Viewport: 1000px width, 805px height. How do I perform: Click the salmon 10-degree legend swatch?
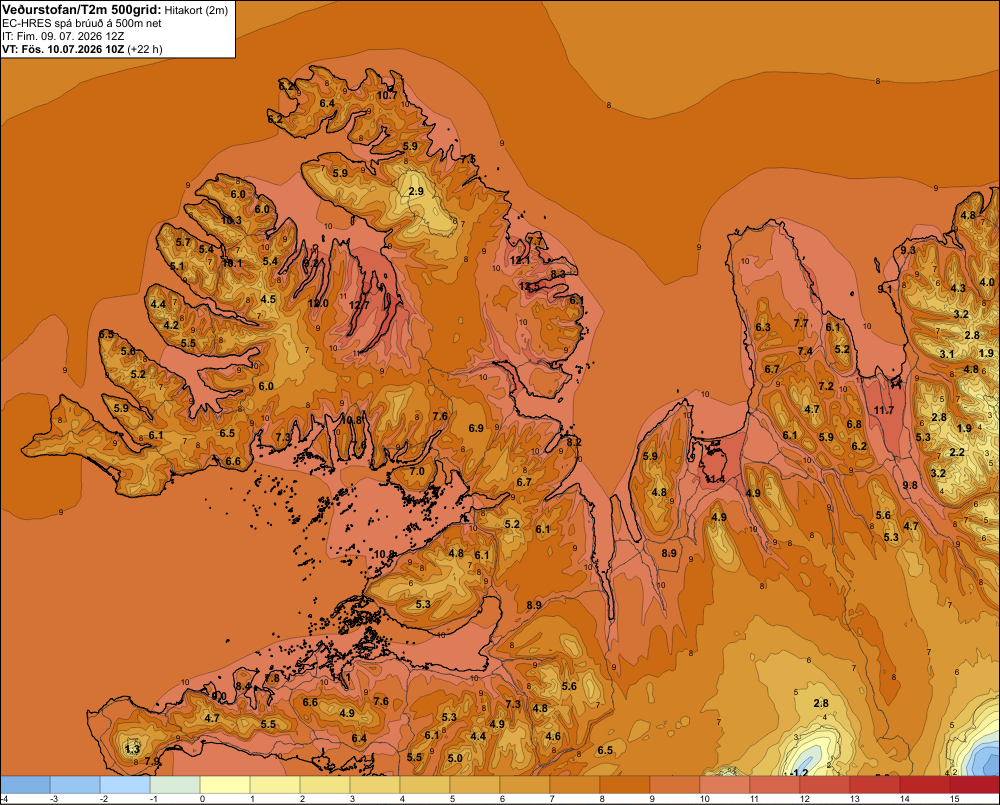pos(724,784)
